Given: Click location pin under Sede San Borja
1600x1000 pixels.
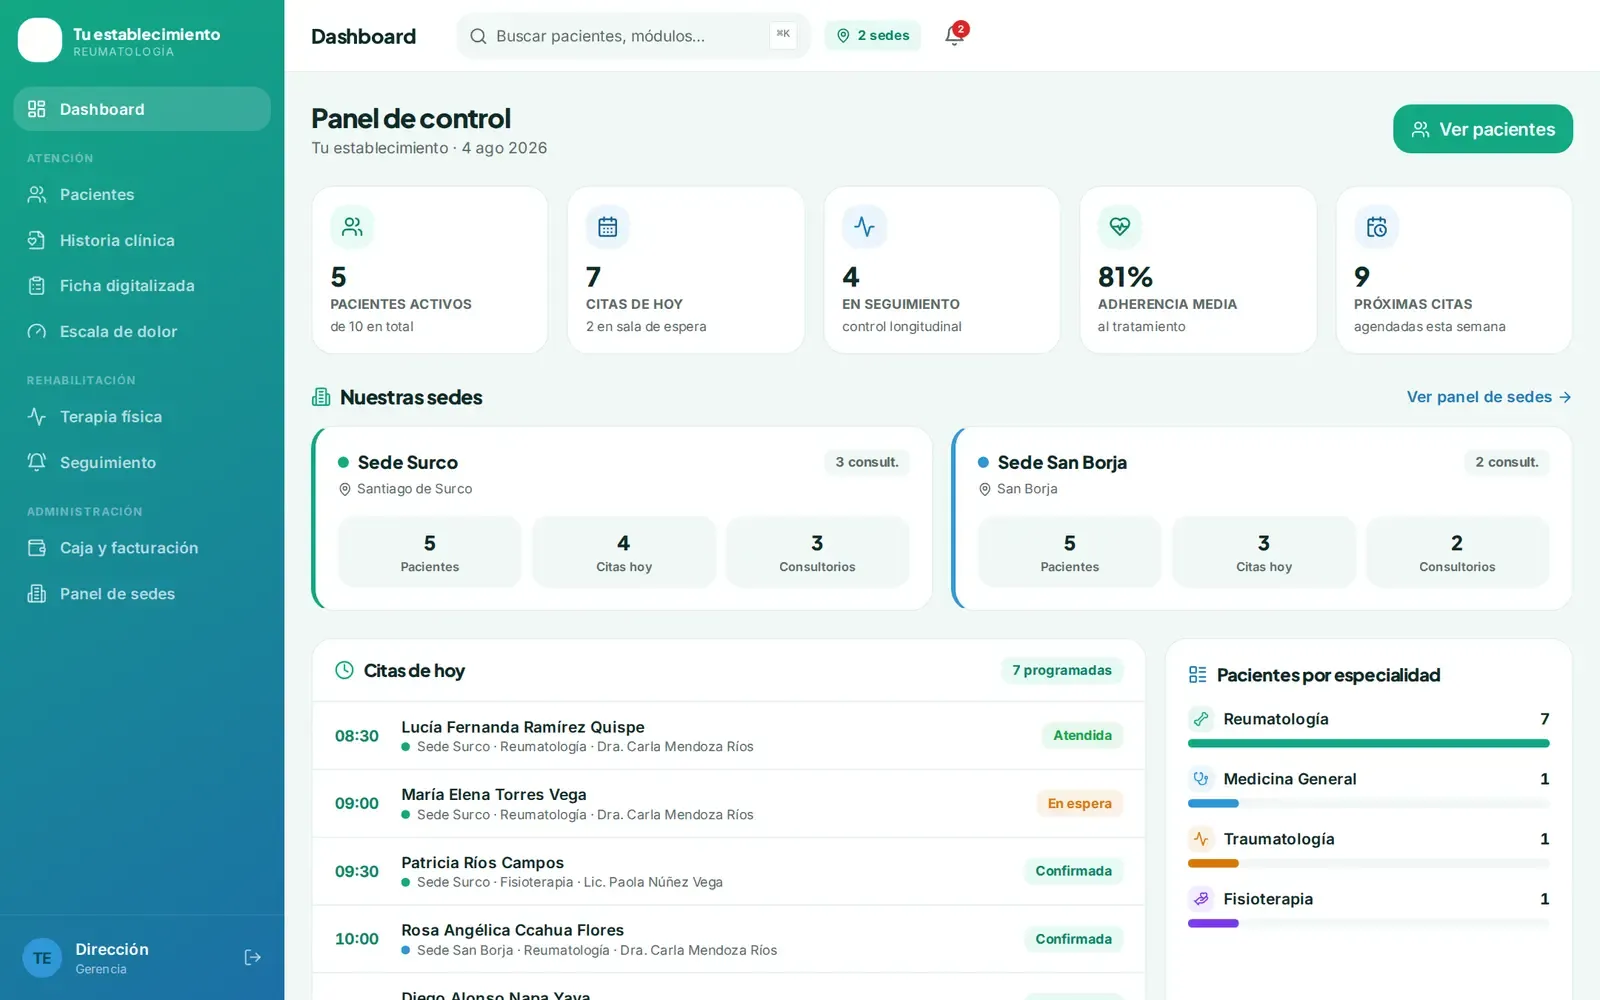Looking at the screenshot, I should point(985,489).
